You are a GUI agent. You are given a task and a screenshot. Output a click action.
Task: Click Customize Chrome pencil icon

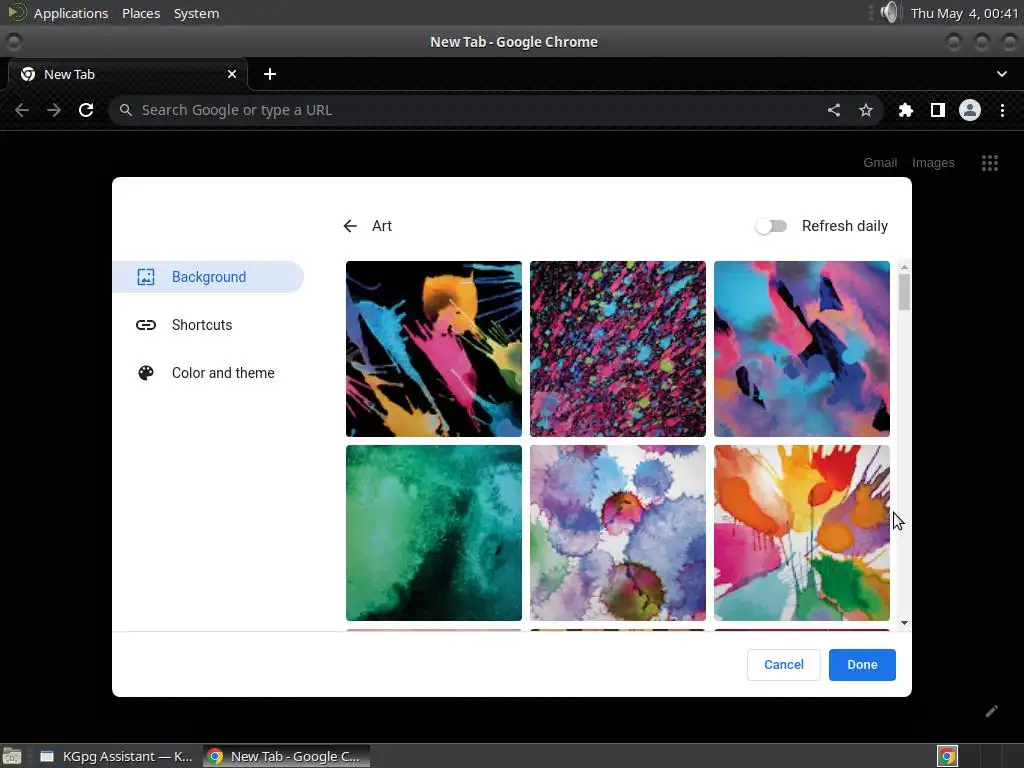(992, 711)
